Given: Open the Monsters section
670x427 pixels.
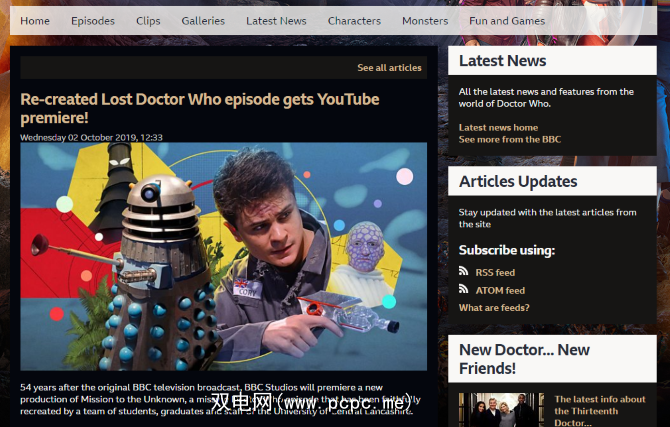Looking at the screenshot, I should (425, 21).
